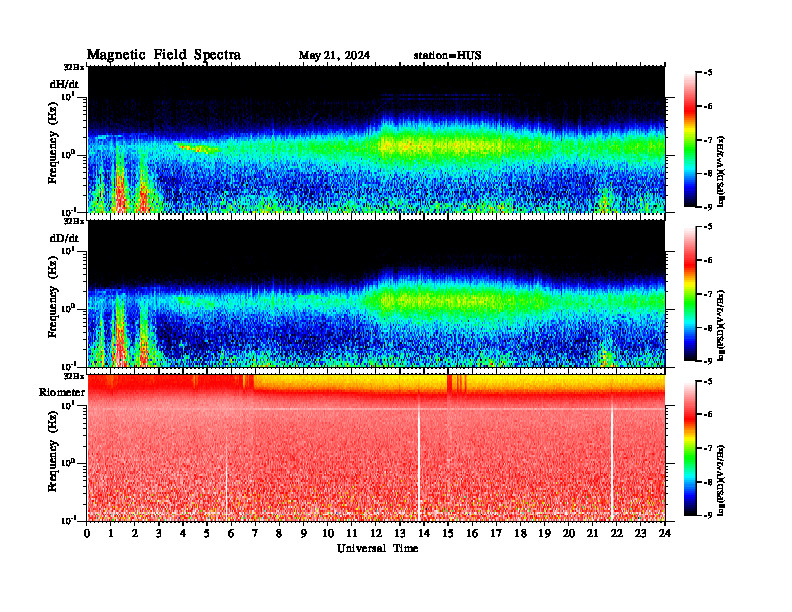Click the dH/dt color scale bar
The image size is (792, 612).
[690, 140]
